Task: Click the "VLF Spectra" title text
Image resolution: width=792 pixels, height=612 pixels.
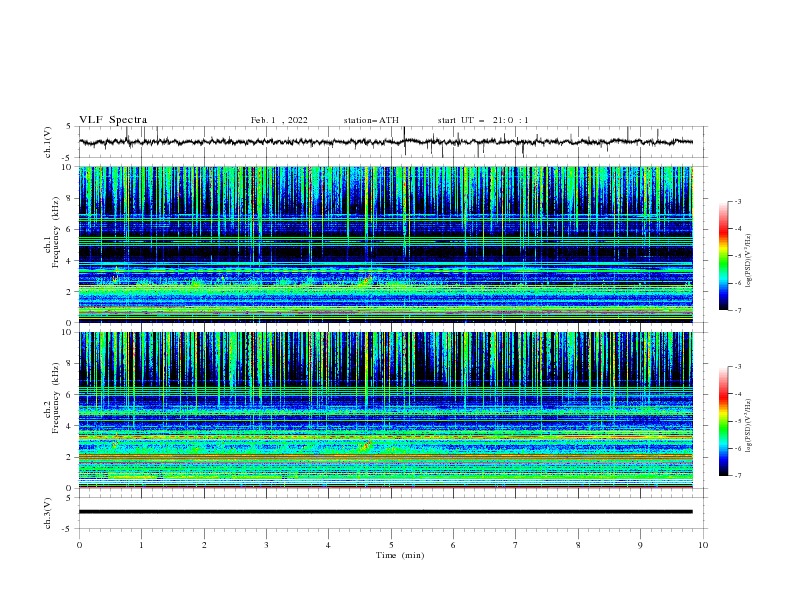Action: (x=113, y=120)
